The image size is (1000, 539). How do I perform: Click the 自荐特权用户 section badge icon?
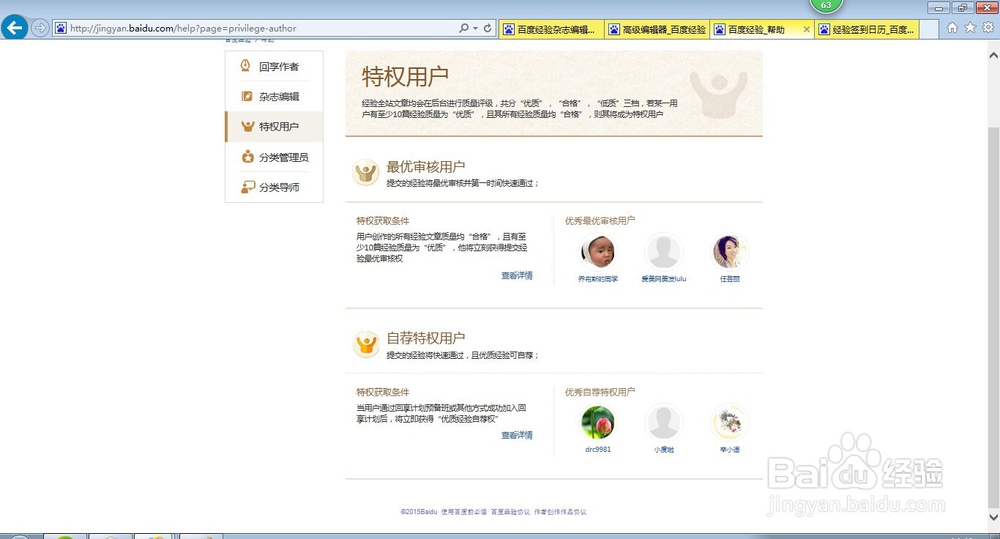click(366, 344)
